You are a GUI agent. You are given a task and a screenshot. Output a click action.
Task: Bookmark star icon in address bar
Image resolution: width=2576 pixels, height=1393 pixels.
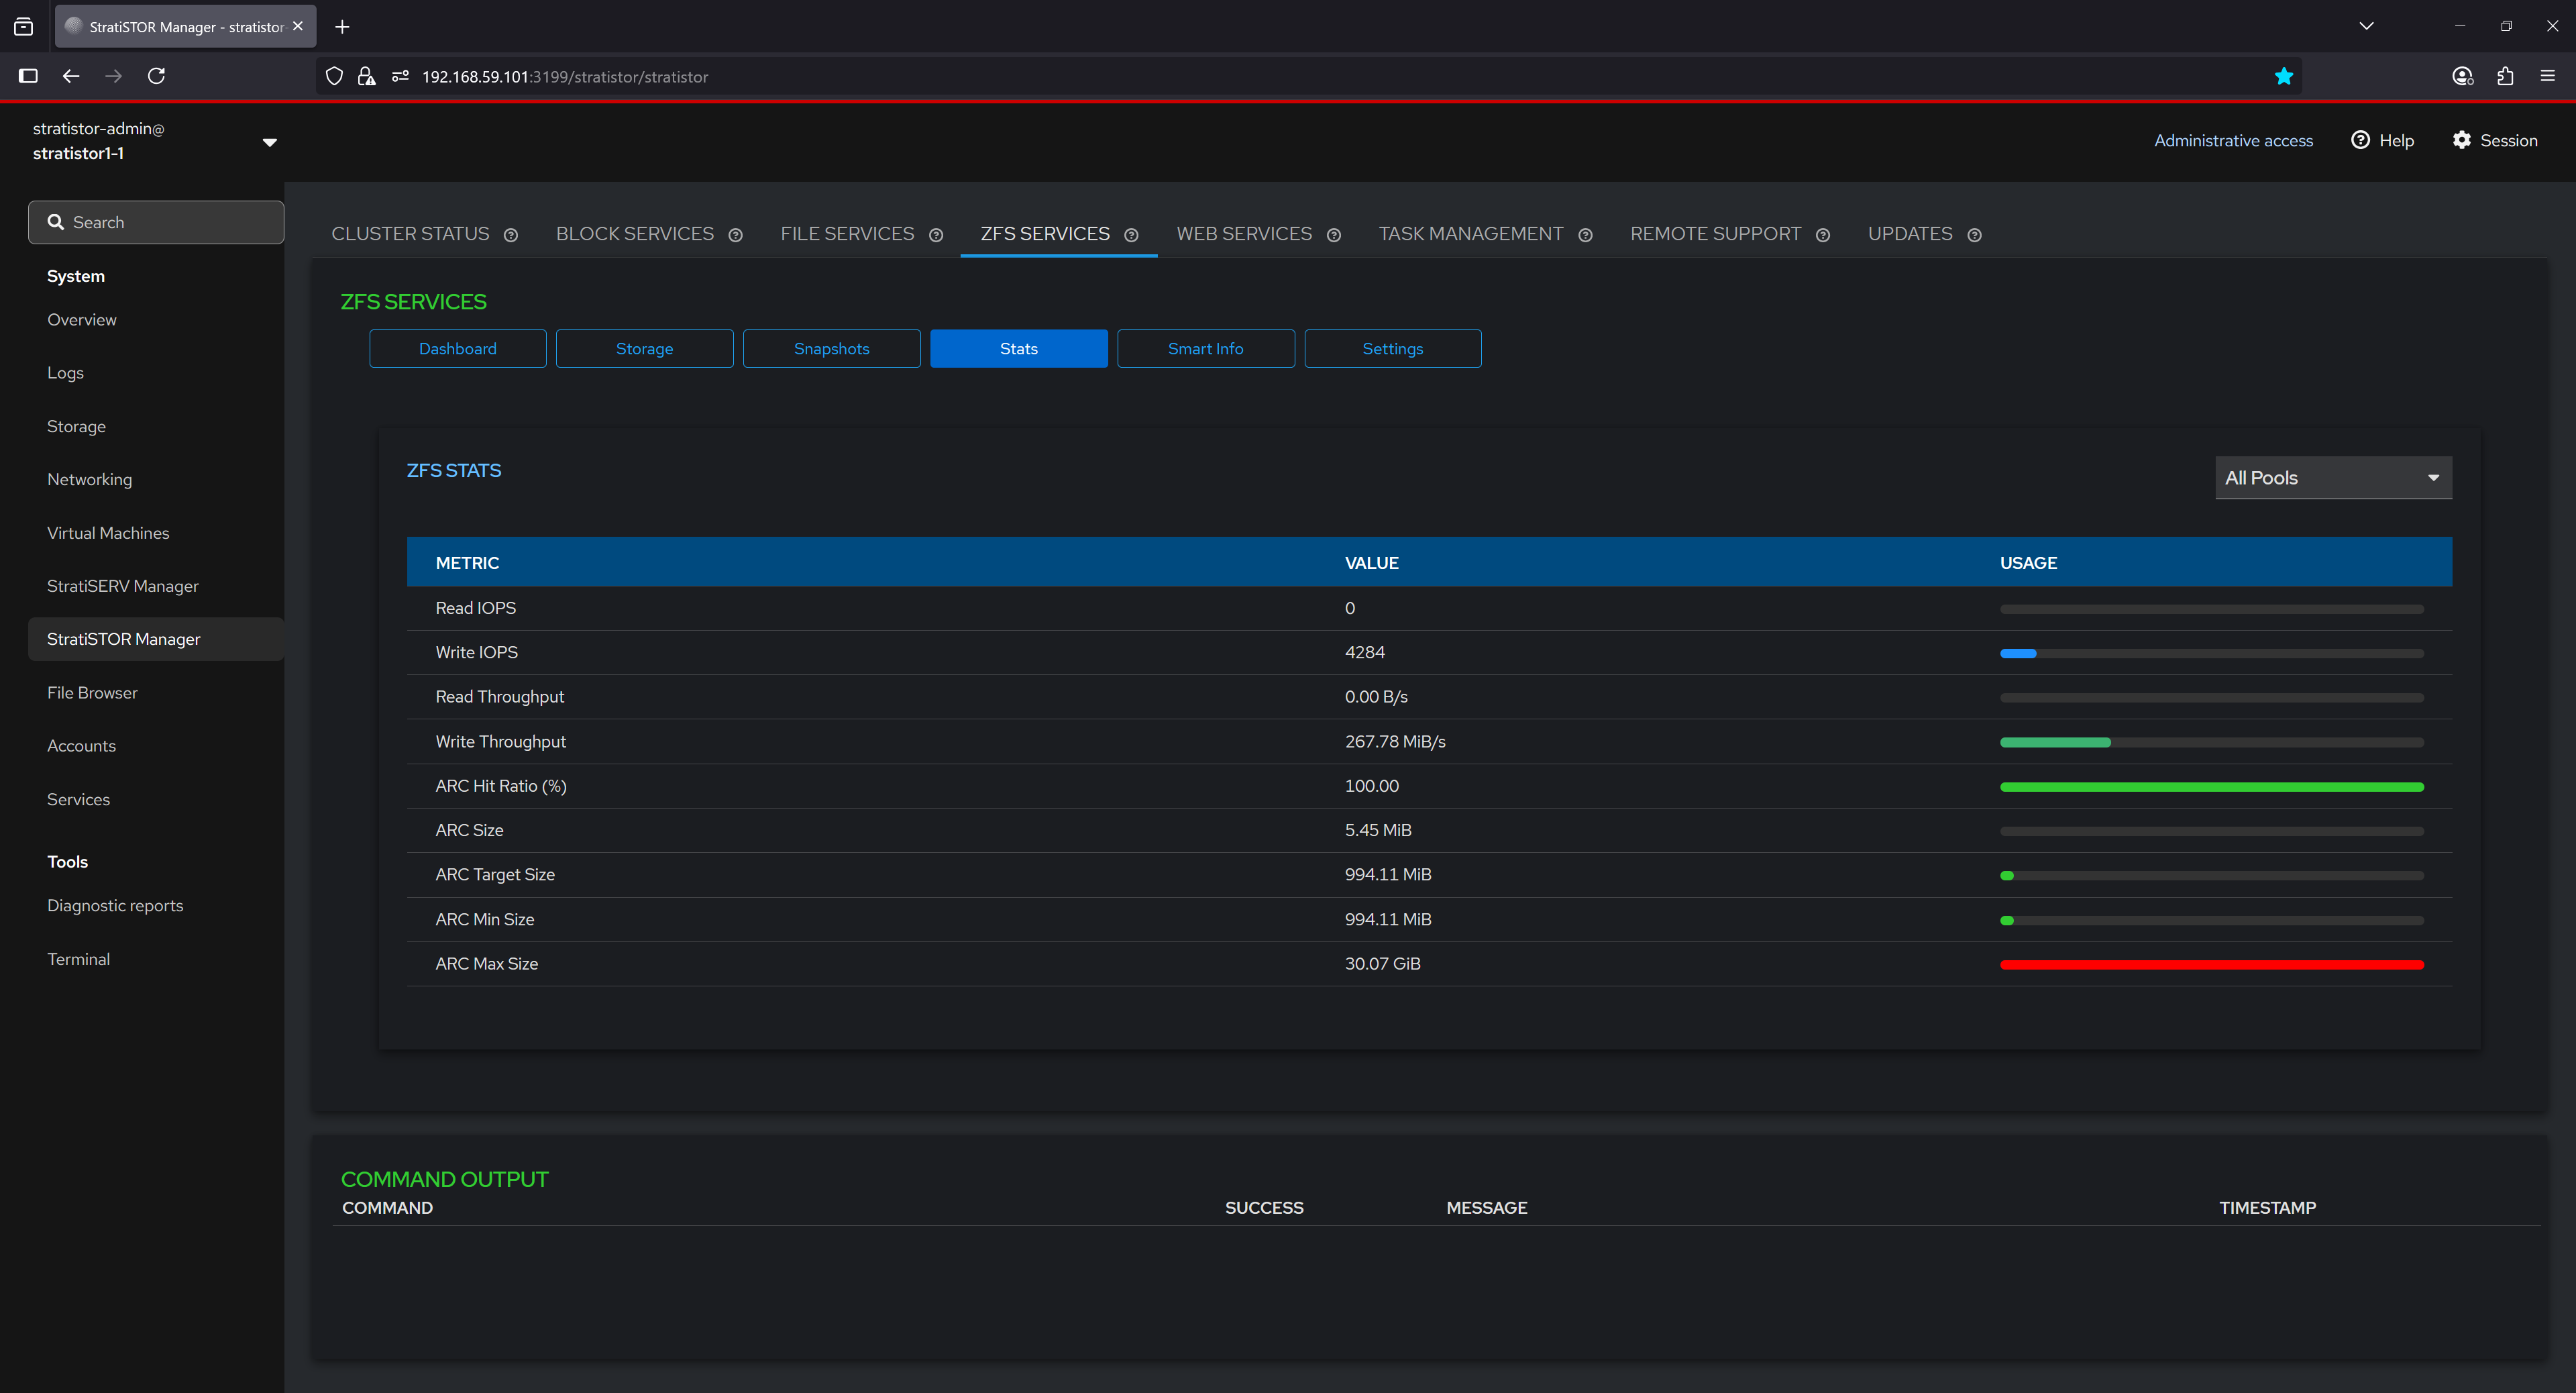pyautogui.click(x=2283, y=77)
